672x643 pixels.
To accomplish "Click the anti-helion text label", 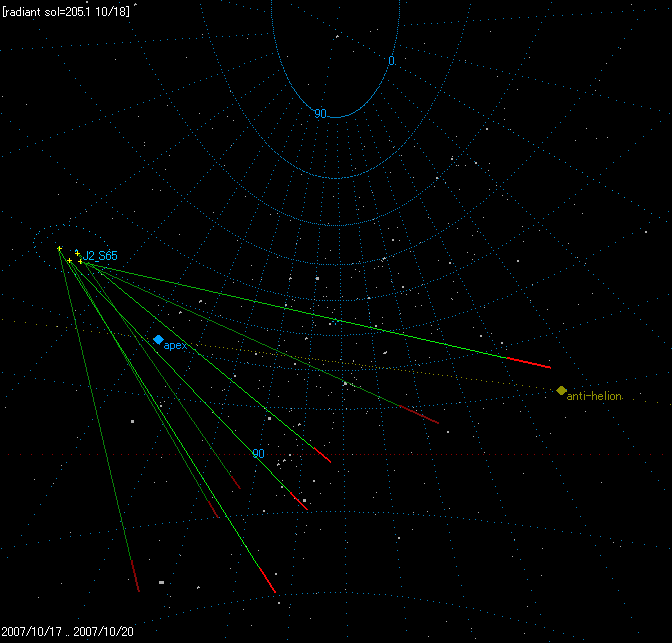I will 594,396.
